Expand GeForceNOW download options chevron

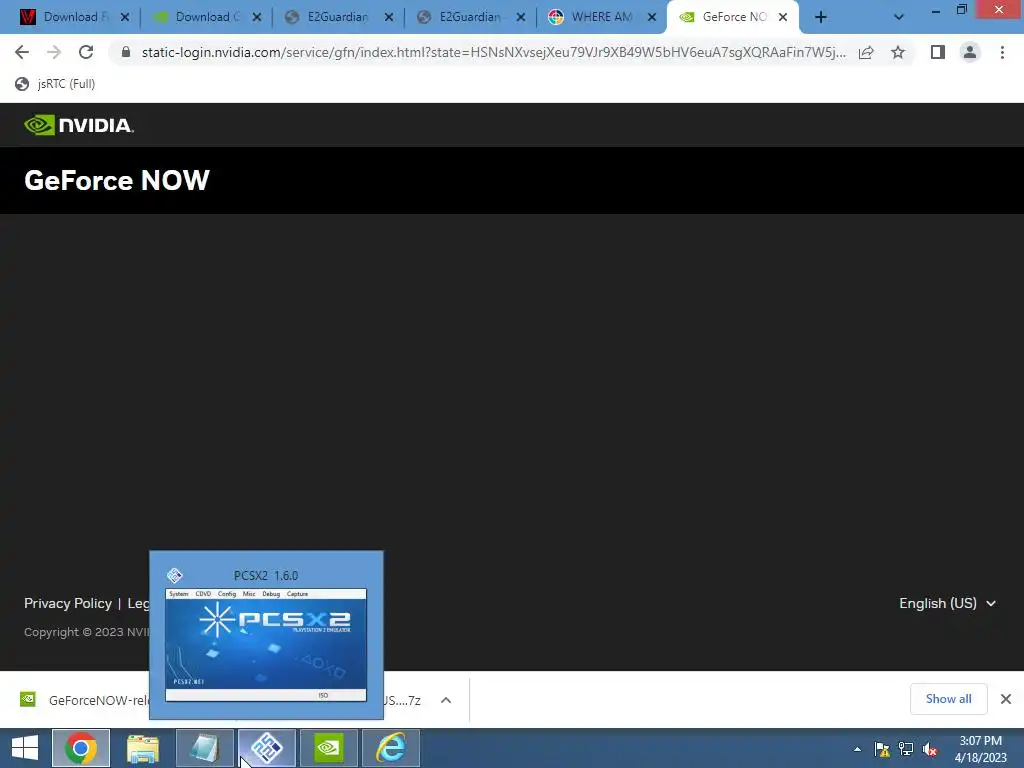(446, 700)
